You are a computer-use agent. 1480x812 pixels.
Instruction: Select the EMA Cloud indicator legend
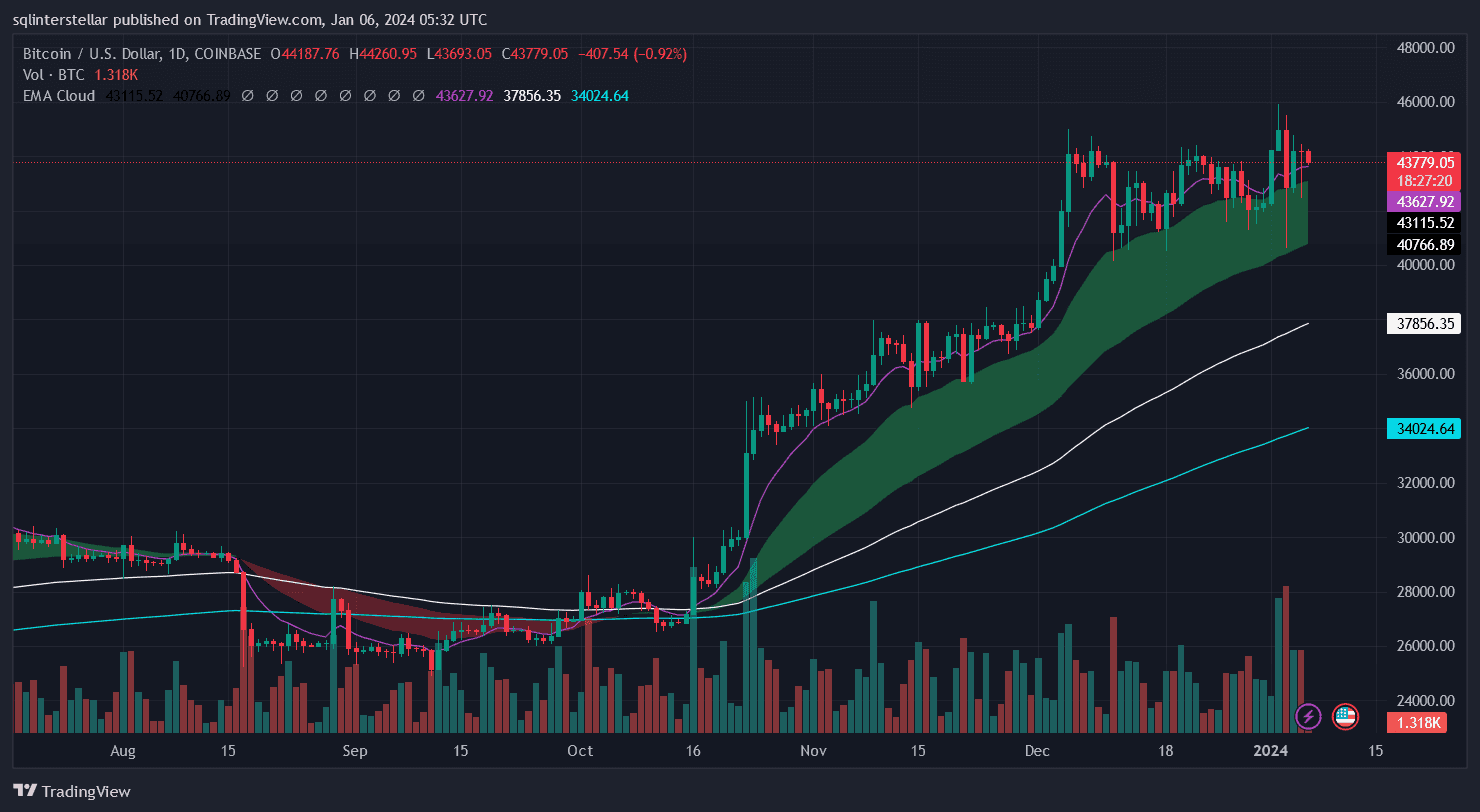coord(59,96)
